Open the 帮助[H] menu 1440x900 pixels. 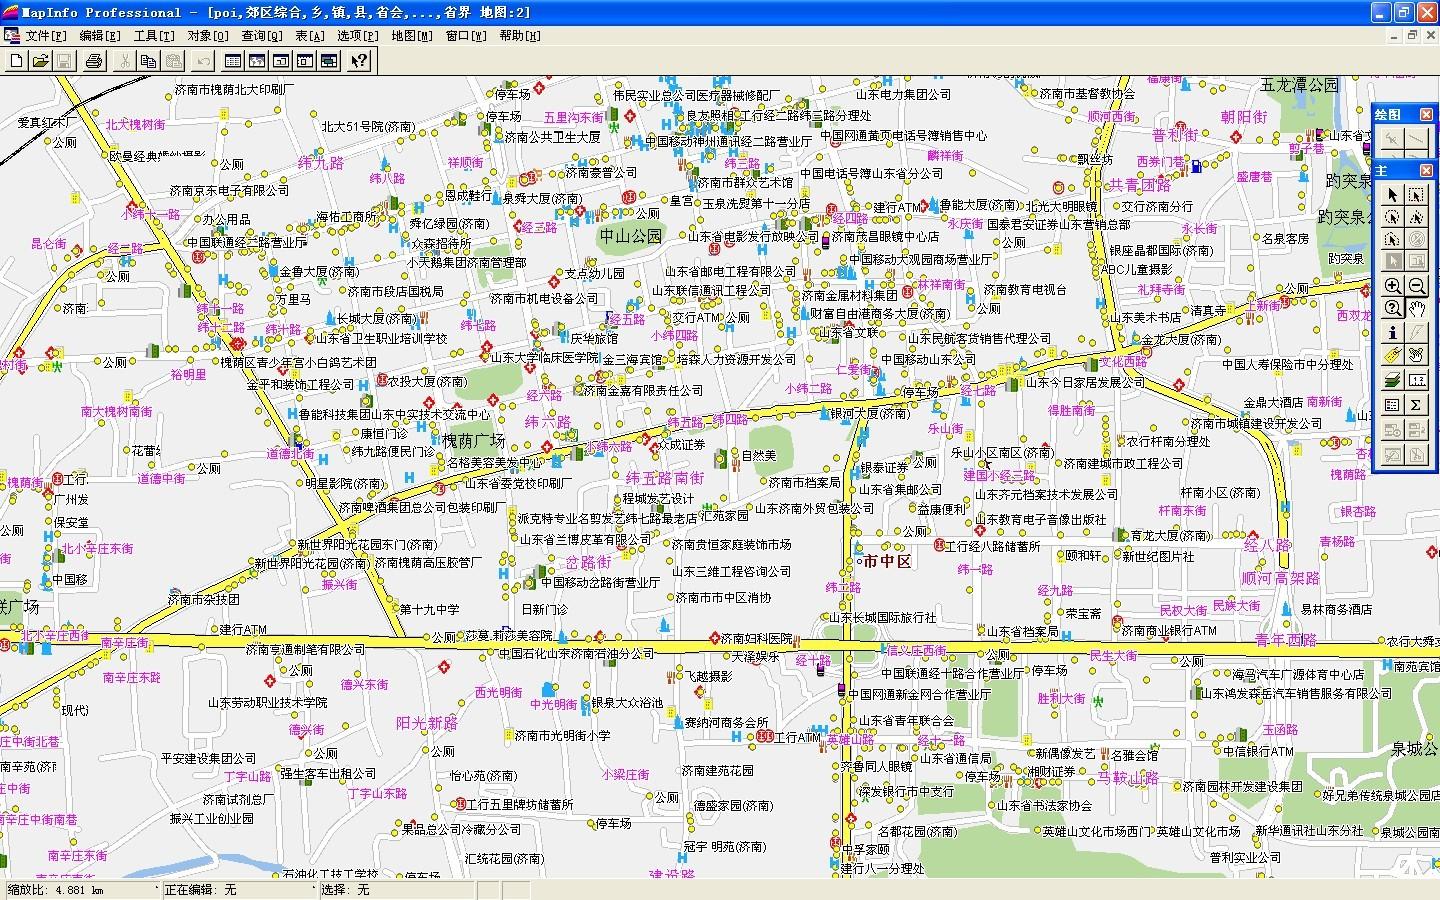point(520,36)
